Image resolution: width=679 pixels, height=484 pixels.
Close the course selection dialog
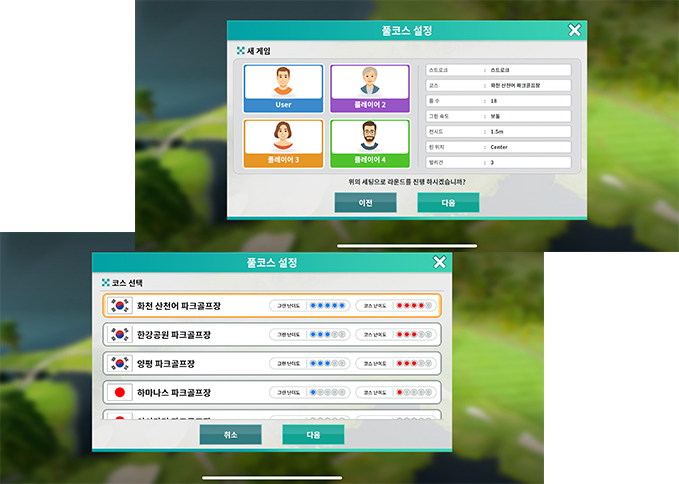click(x=439, y=262)
